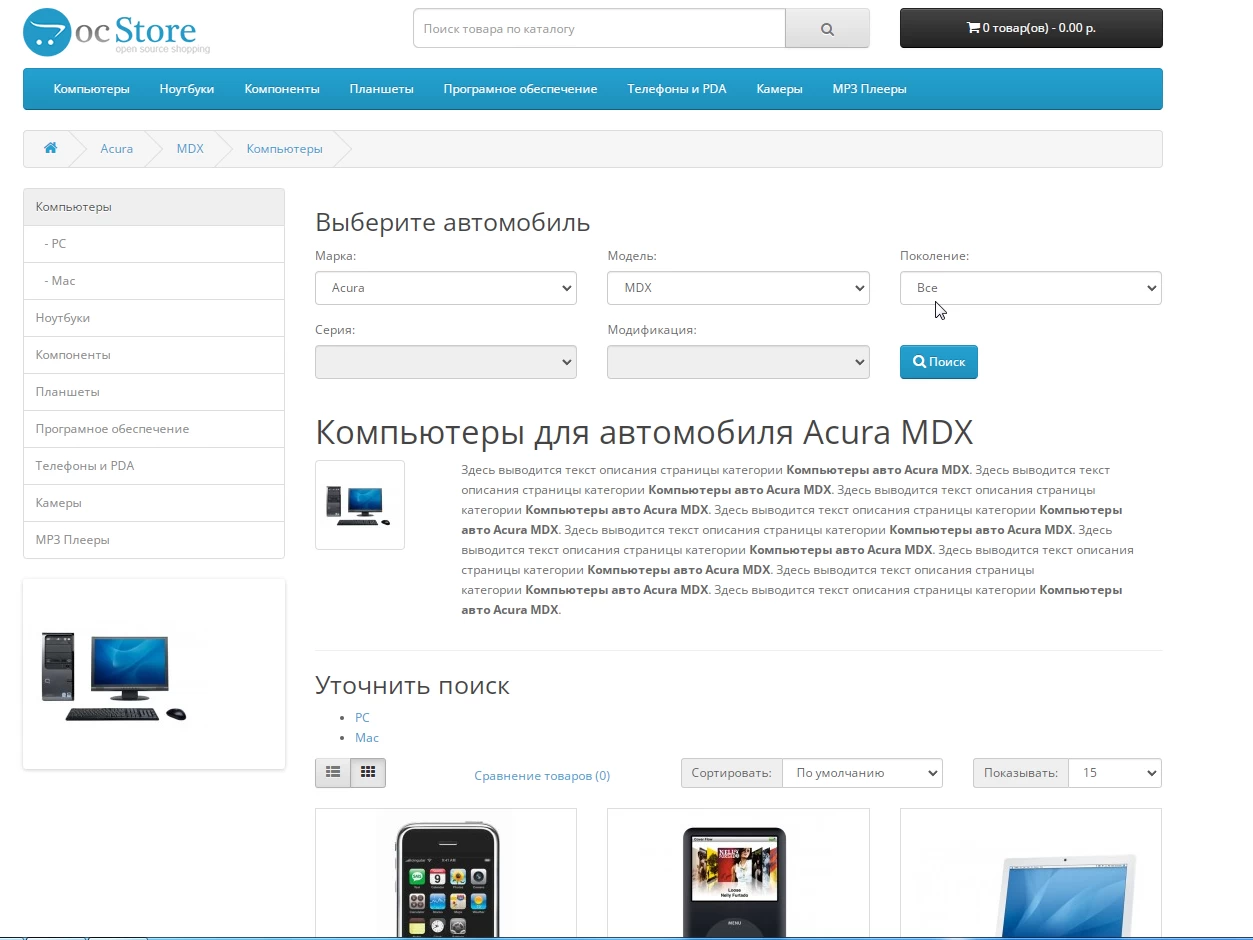Select Компоненты in the sidebar category list
Image resolution: width=1253 pixels, height=940 pixels.
pyautogui.click(x=154, y=355)
